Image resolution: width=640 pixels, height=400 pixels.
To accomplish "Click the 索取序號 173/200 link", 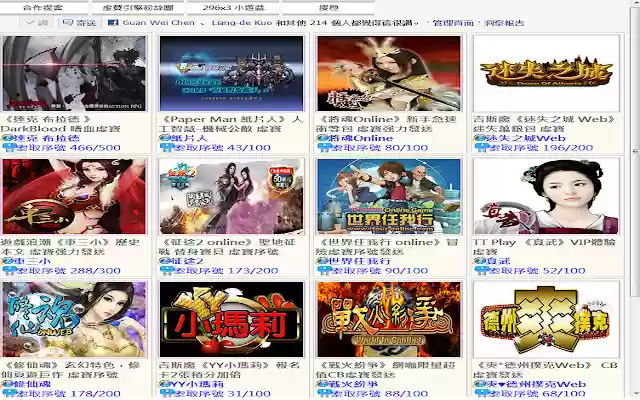I will (x=226, y=271).
